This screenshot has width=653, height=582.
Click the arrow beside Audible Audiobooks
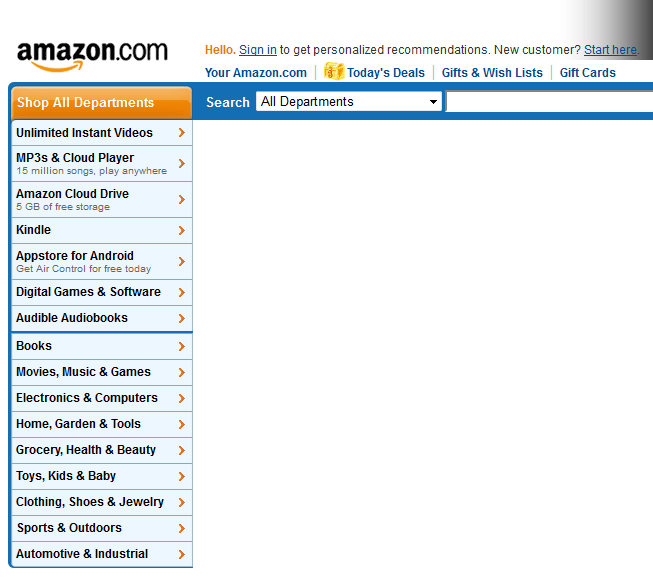181,318
